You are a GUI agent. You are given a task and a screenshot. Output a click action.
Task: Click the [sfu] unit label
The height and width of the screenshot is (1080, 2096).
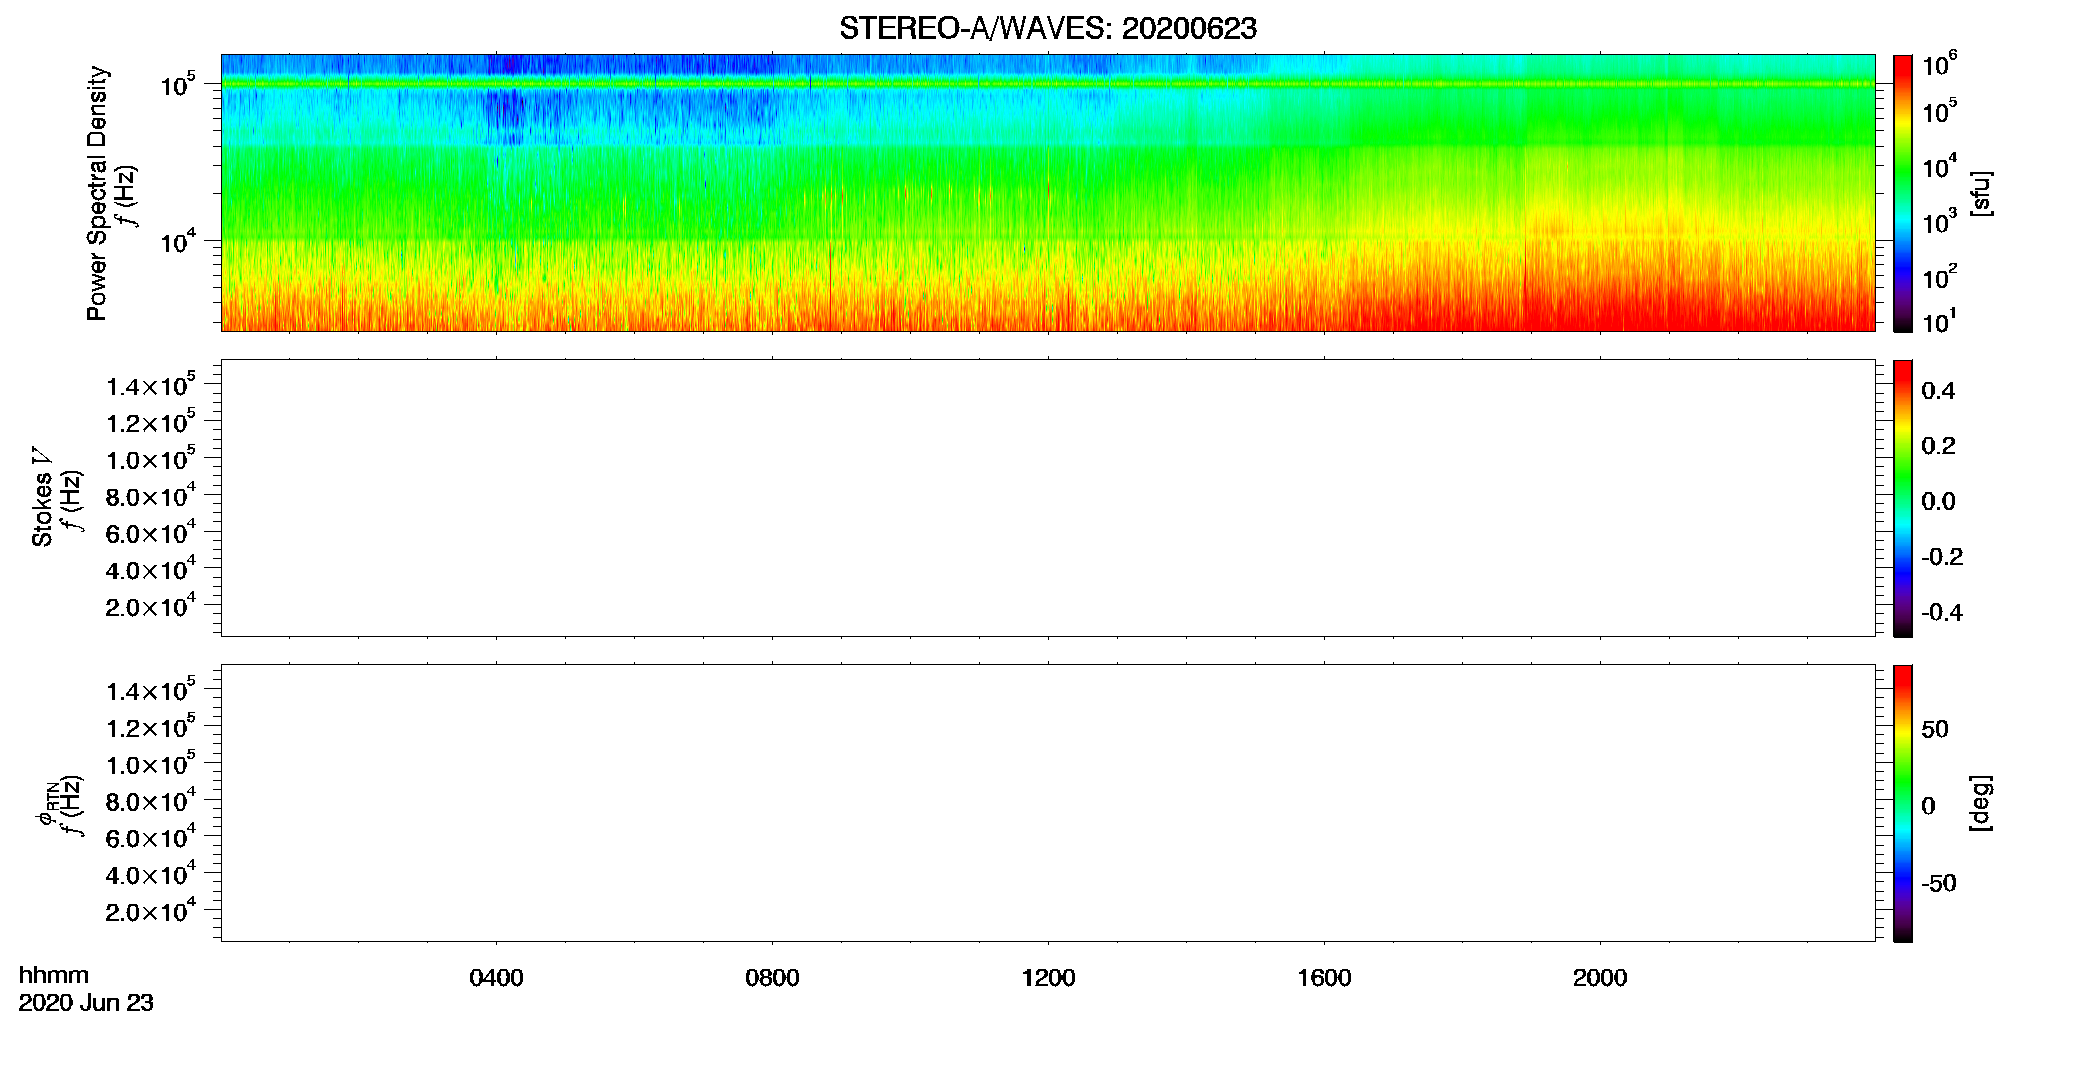pyautogui.click(x=1980, y=193)
